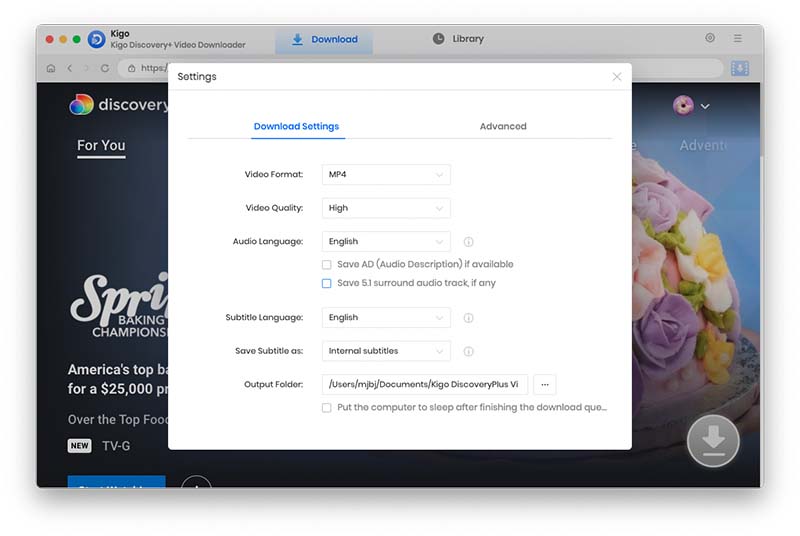Click the large round download button
The image size is (800, 536).
coord(713,441)
